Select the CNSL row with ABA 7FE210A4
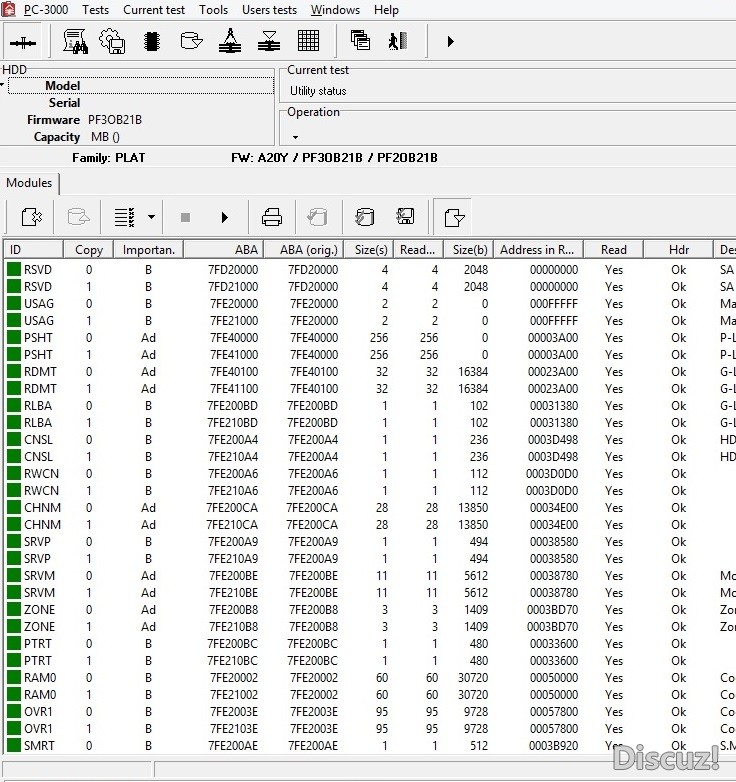Screen dimensions: 736x782 [x=369, y=457]
